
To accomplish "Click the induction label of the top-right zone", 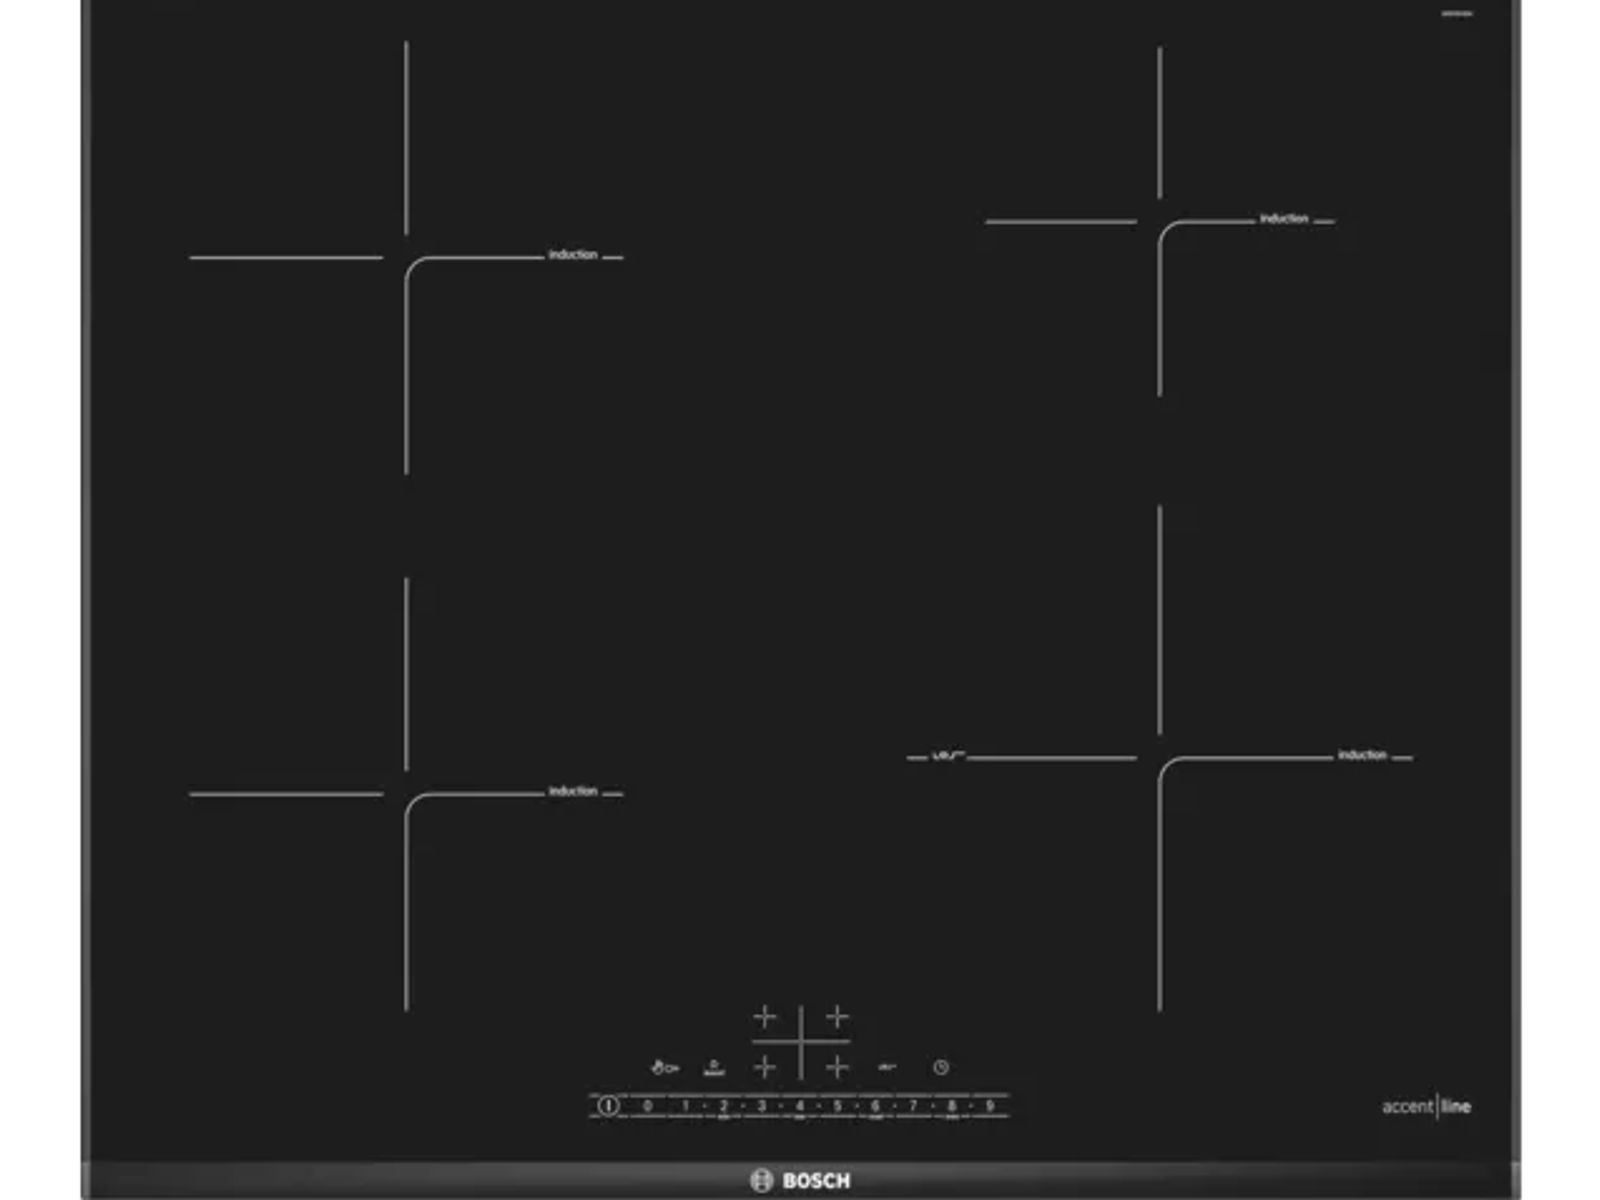I will (x=1284, y=218).
